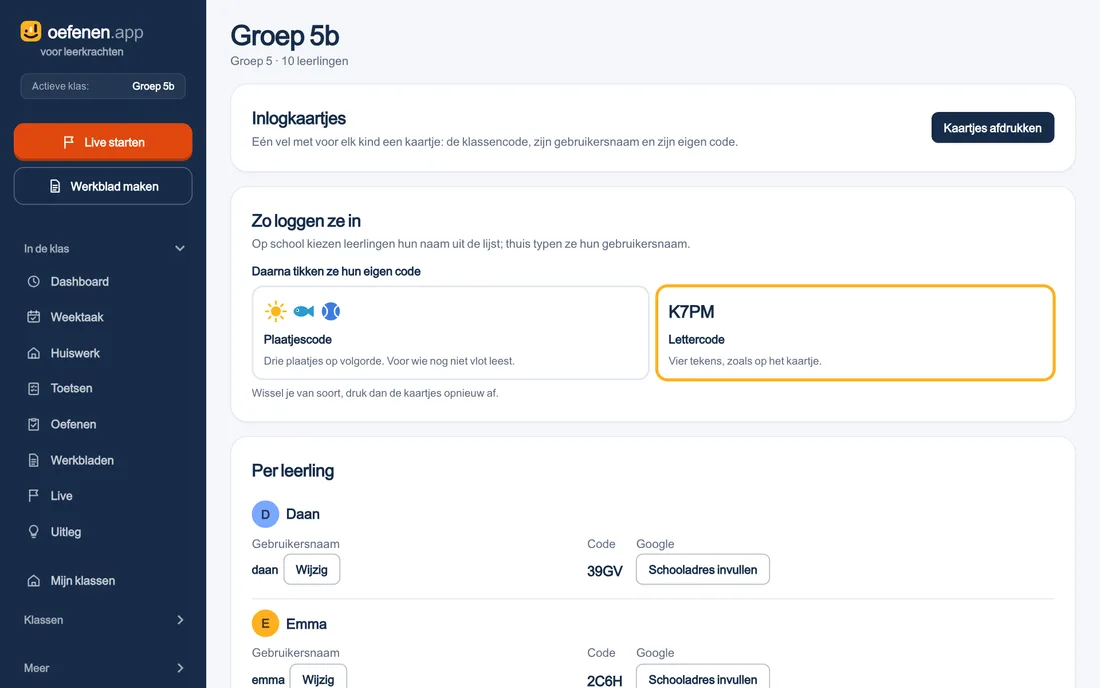The width and height of the screenshot is (1100, 688).
Task: Click the username text emma
Action: 268,680
